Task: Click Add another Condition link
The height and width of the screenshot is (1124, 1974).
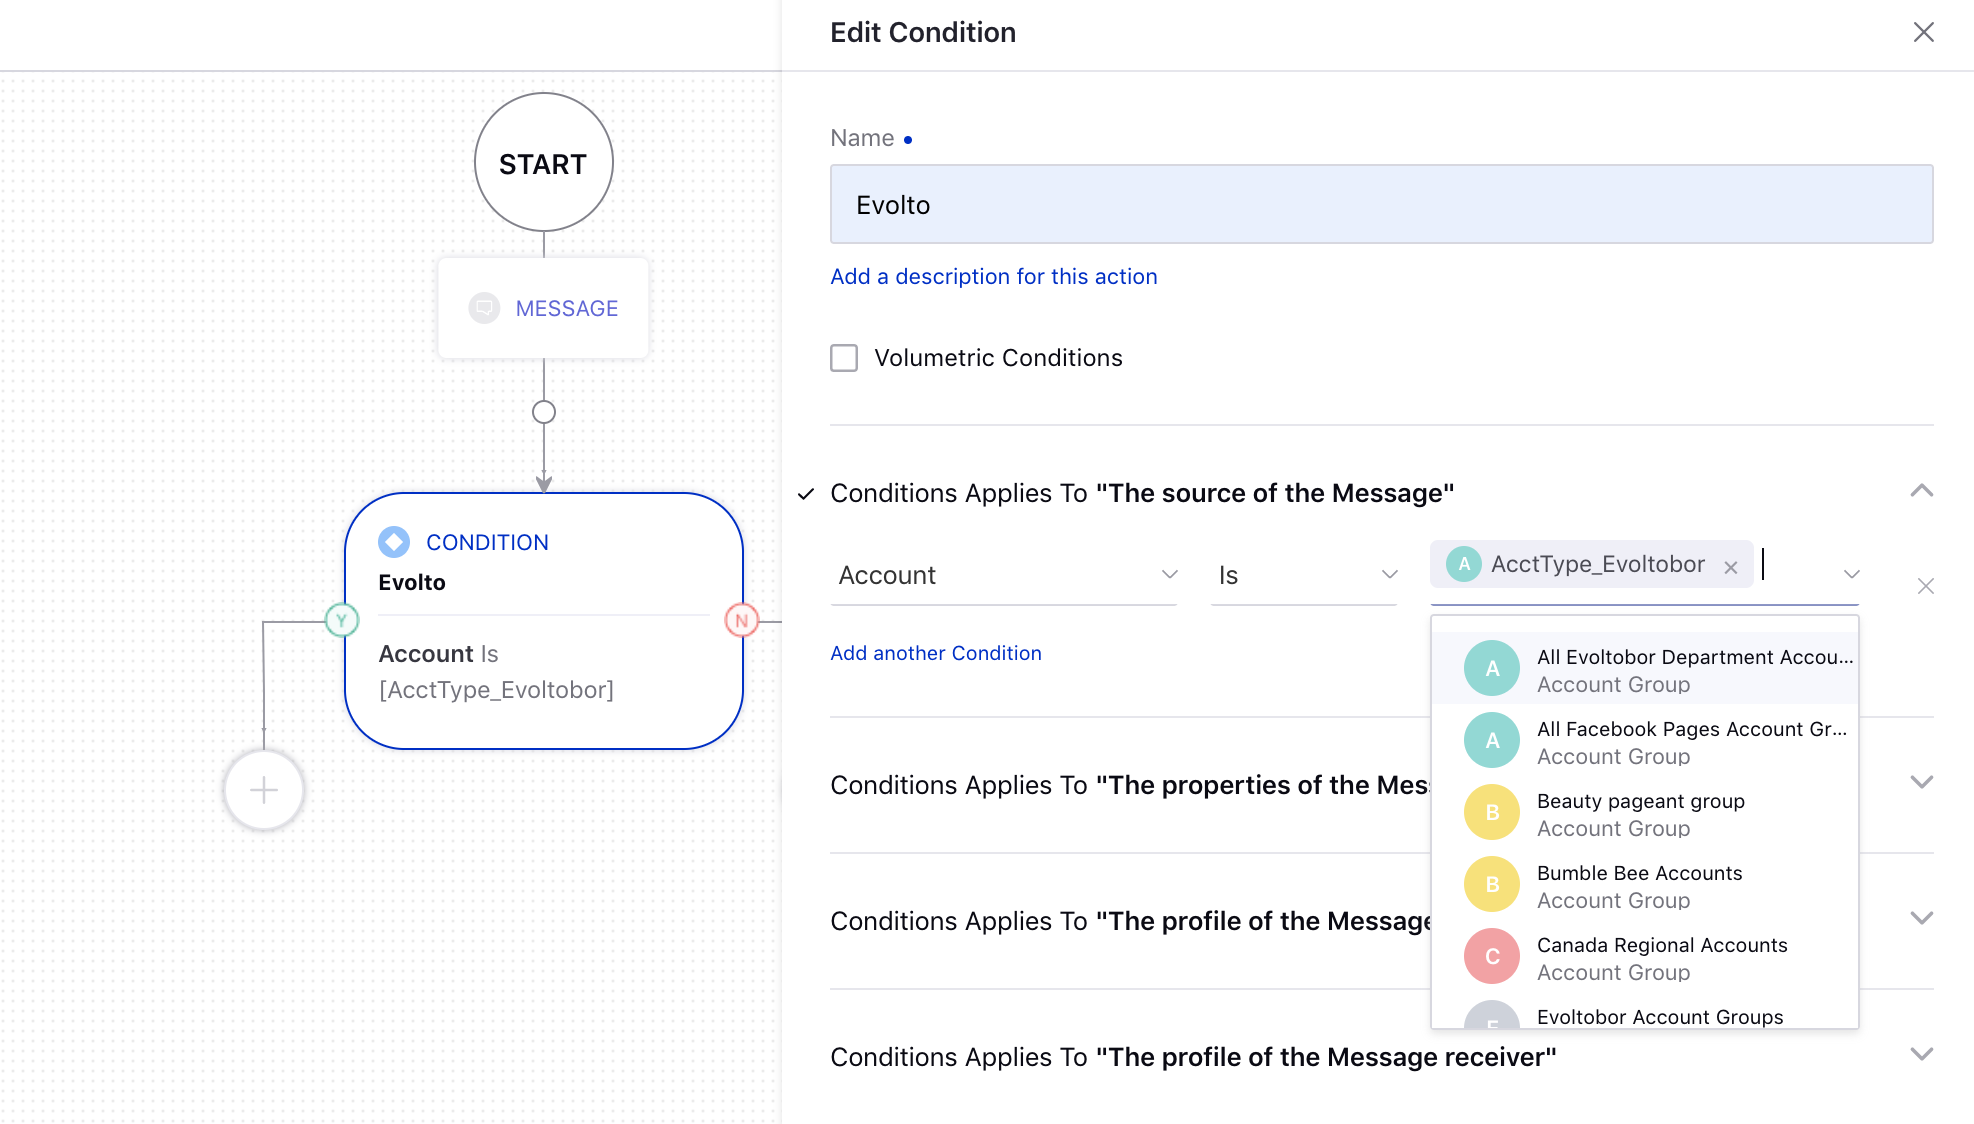Action: click(935, 652)
